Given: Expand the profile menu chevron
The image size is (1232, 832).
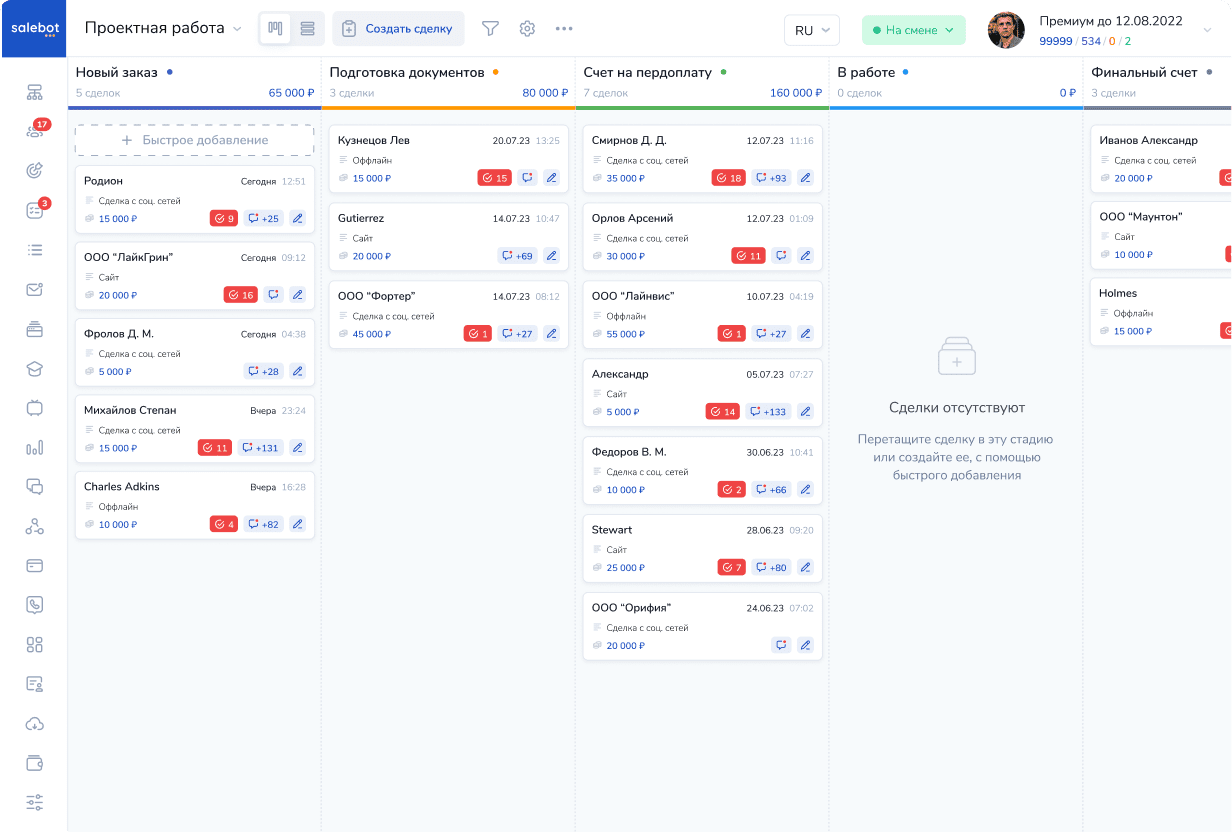Looking at the screenshot, I should click(1206, 30).
